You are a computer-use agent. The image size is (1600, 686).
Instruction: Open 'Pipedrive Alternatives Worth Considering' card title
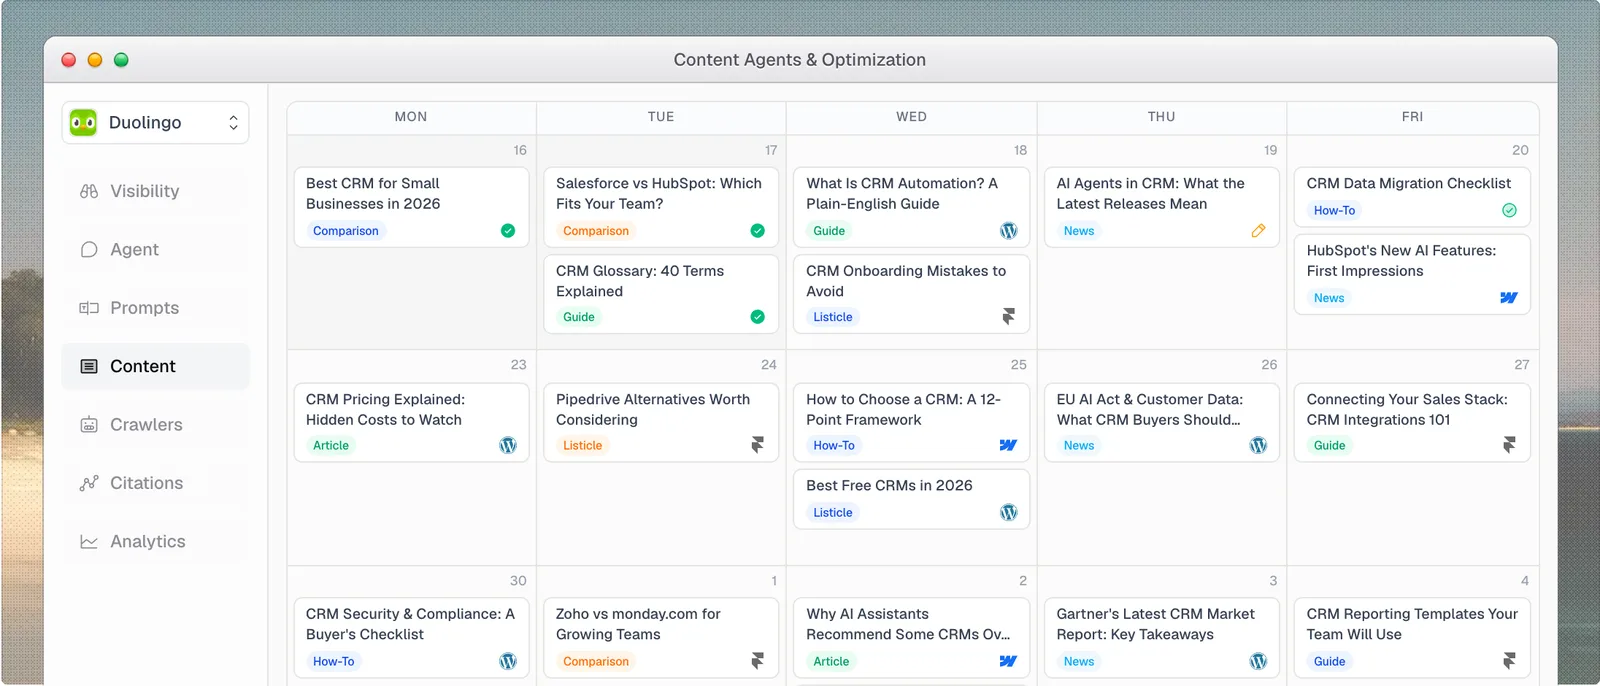click(x=653, y=409)
